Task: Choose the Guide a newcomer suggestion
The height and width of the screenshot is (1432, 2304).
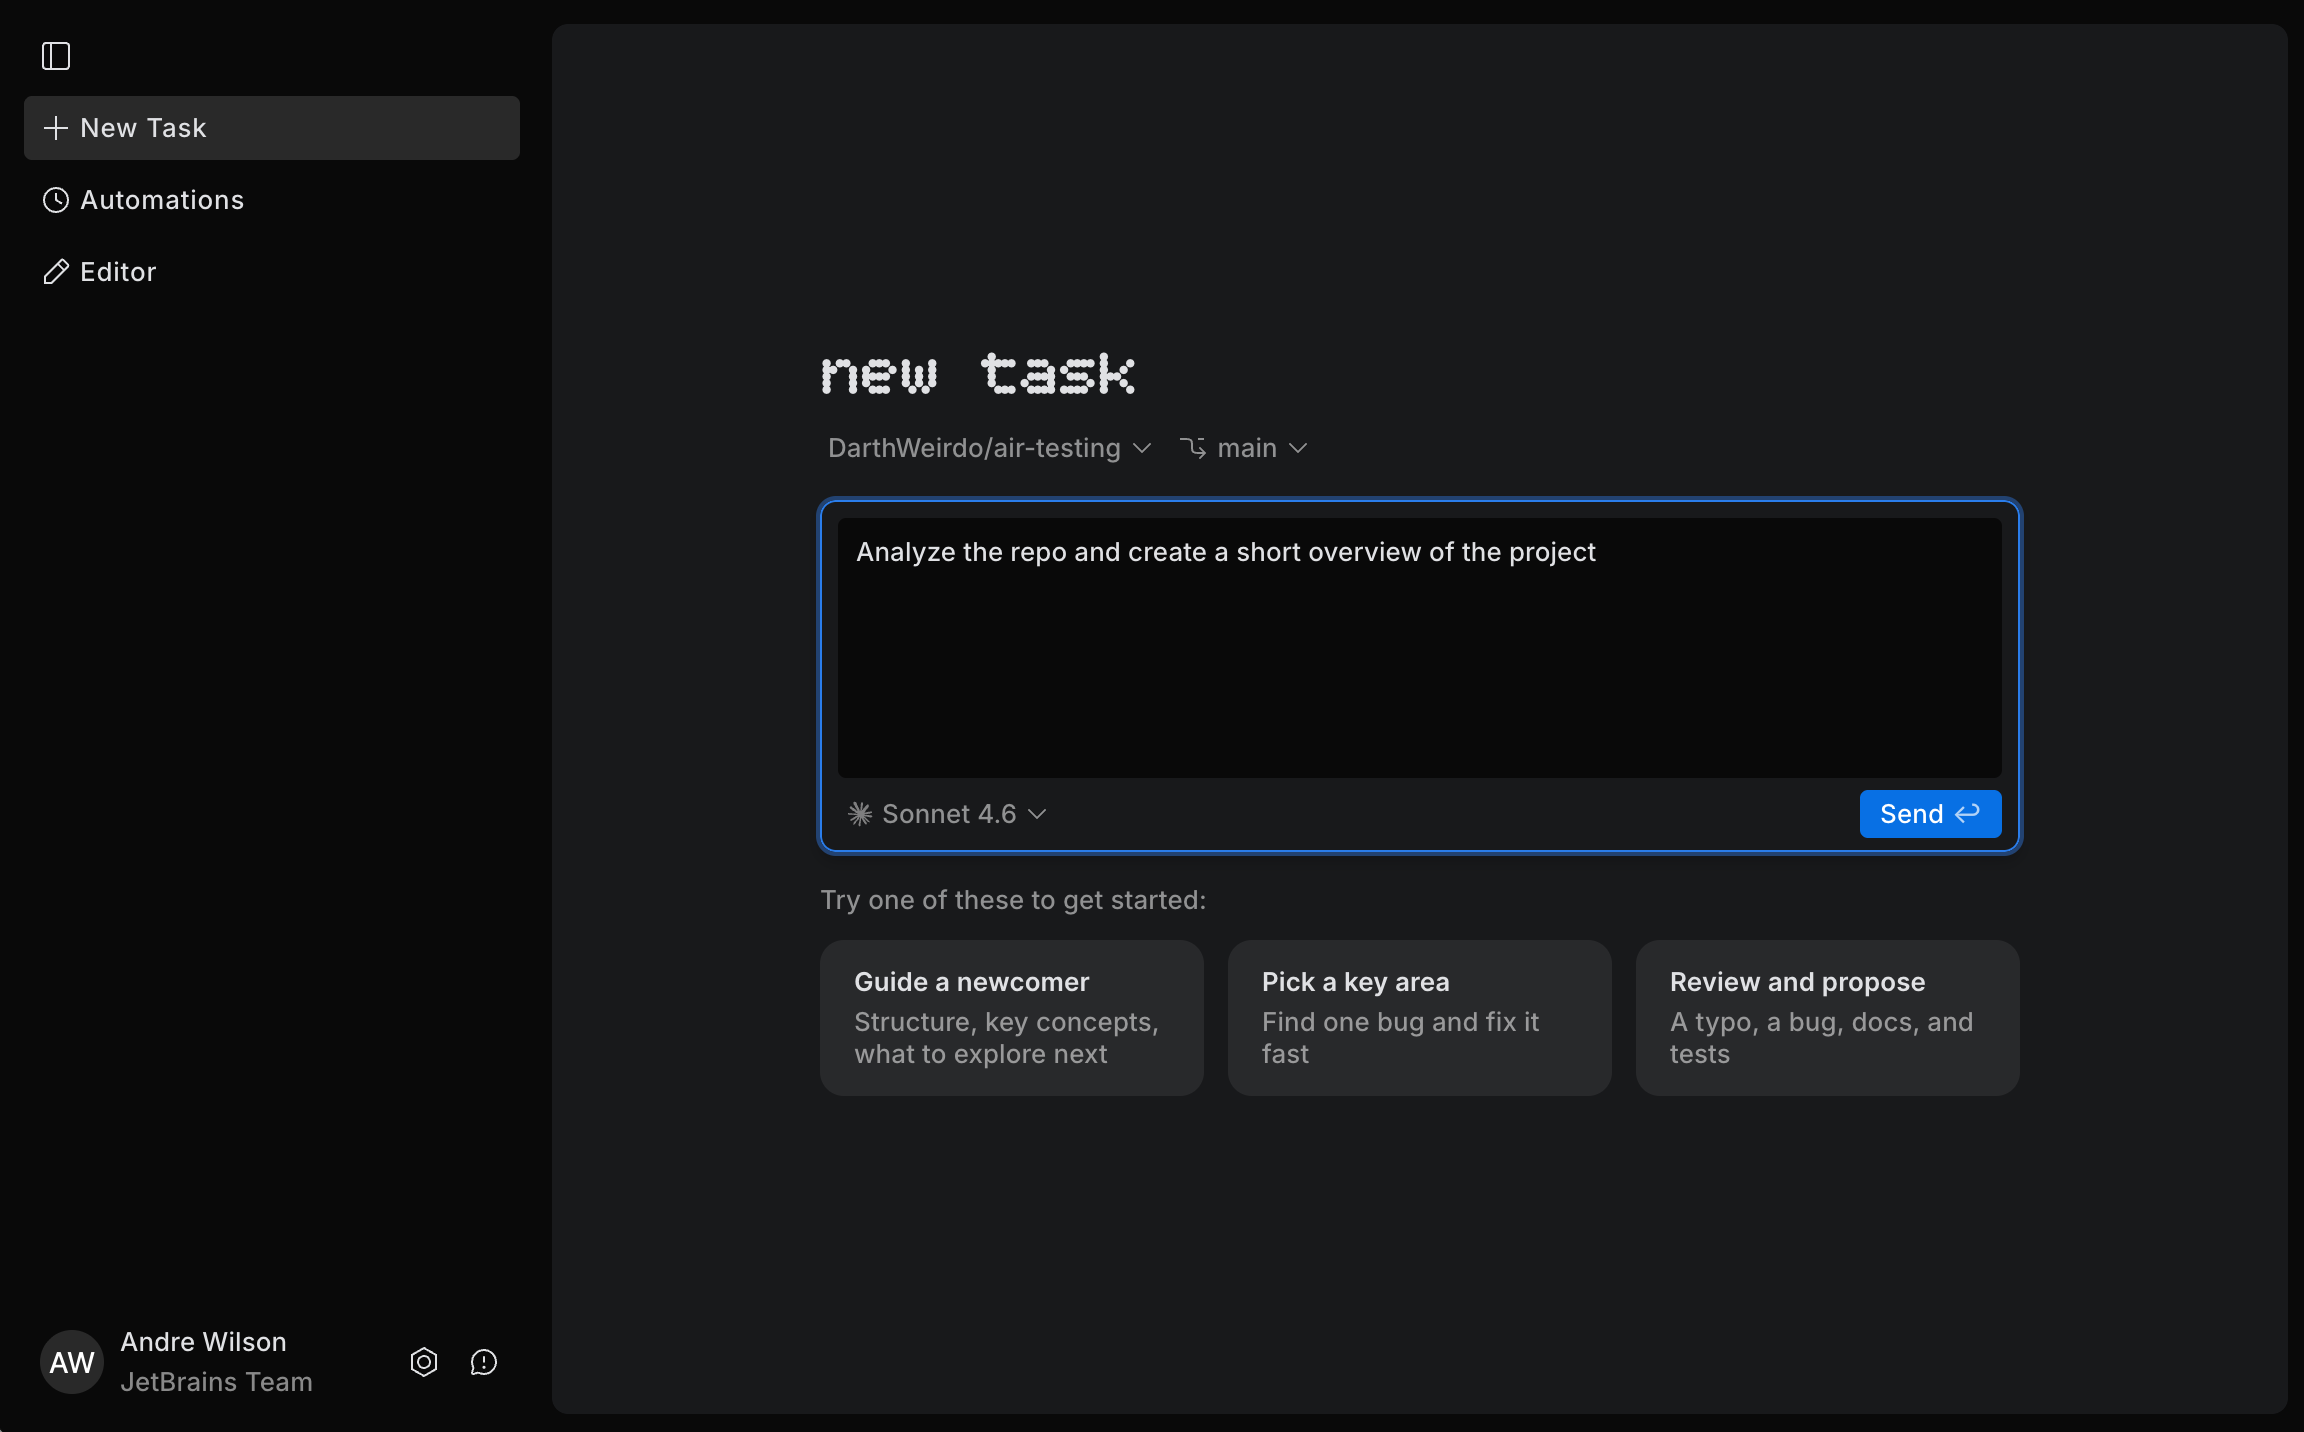Action: [1012, 1018]
